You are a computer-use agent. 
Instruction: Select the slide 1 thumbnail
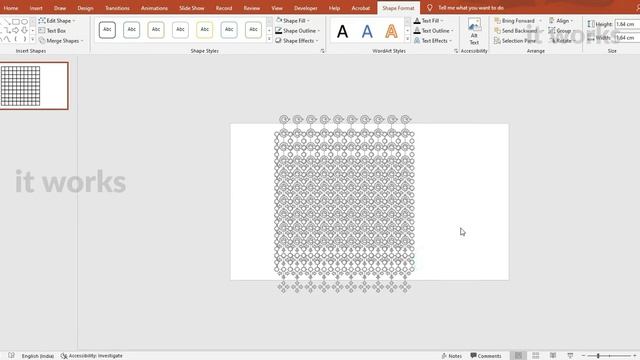point(34,86)
